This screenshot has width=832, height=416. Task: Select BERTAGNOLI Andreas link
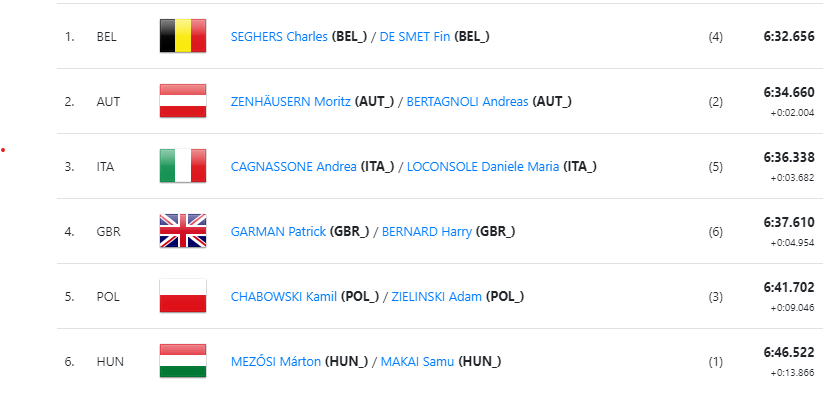(467, 101)
